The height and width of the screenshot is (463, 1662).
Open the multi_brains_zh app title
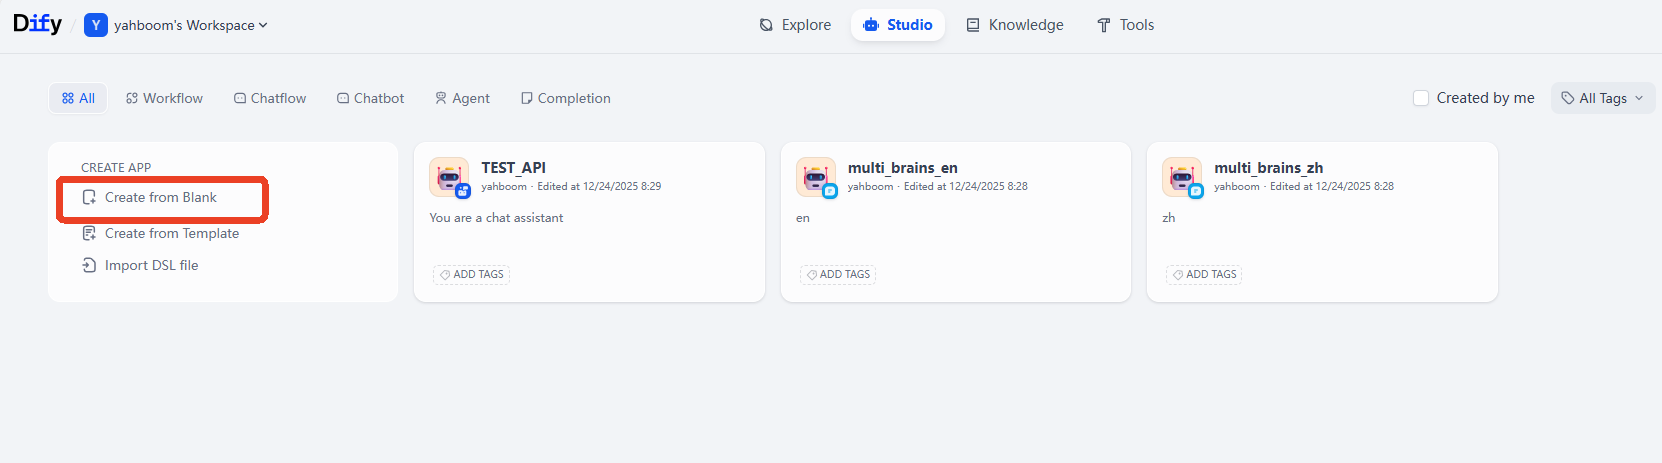pyautogui.click(x=1269, y=168)
